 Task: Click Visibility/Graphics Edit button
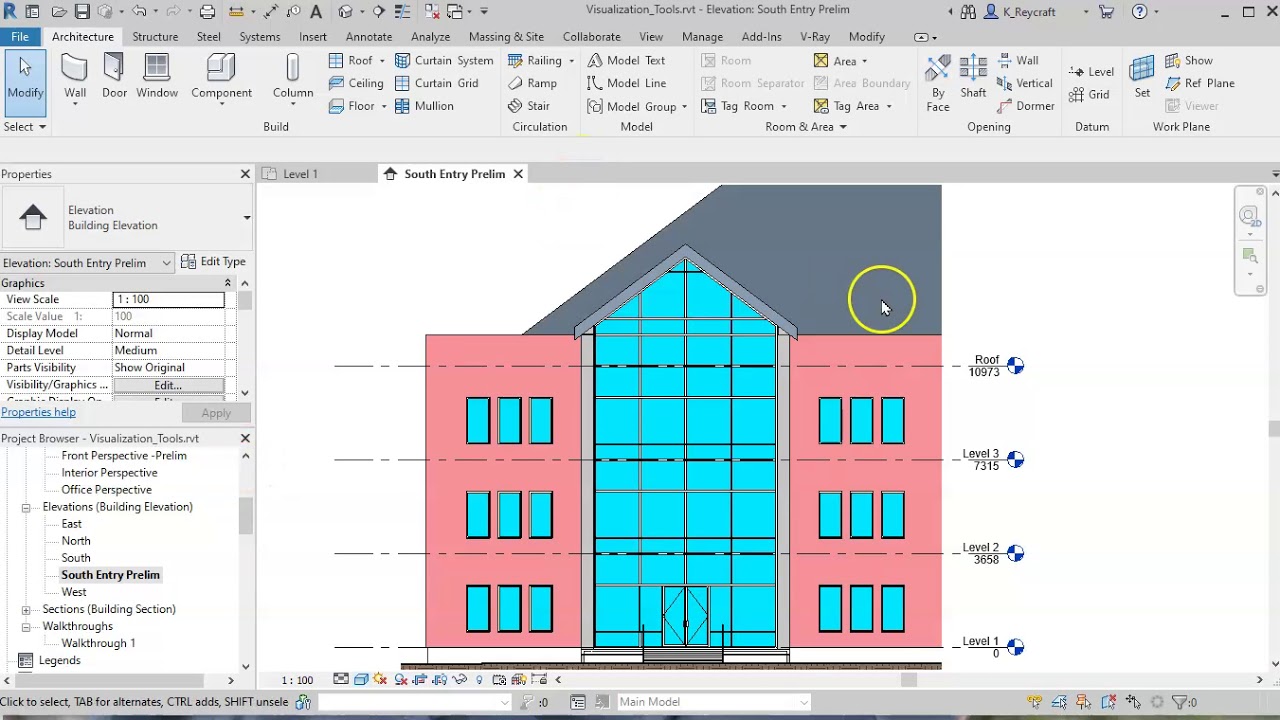pyautogui.click(x=167, y=385)
